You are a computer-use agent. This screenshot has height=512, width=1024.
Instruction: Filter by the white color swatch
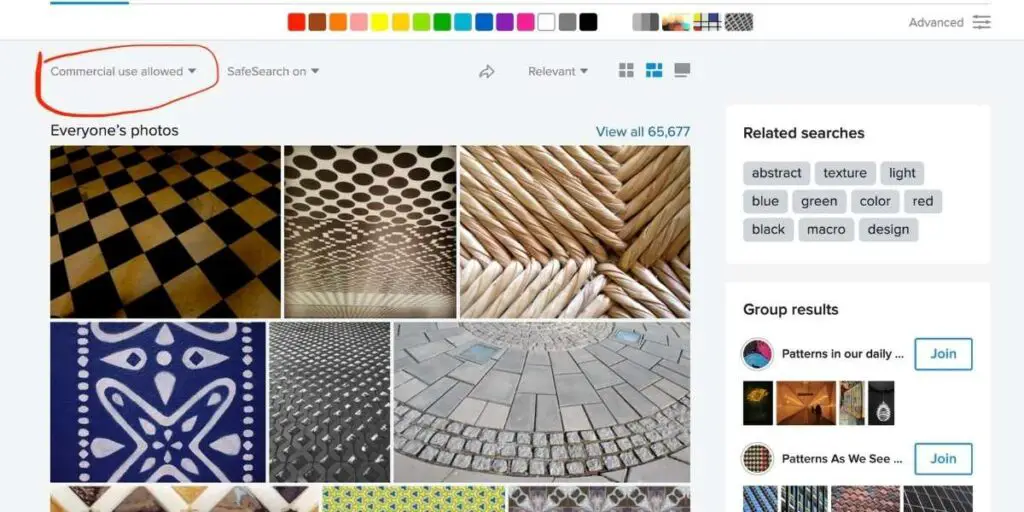point(547,22)
